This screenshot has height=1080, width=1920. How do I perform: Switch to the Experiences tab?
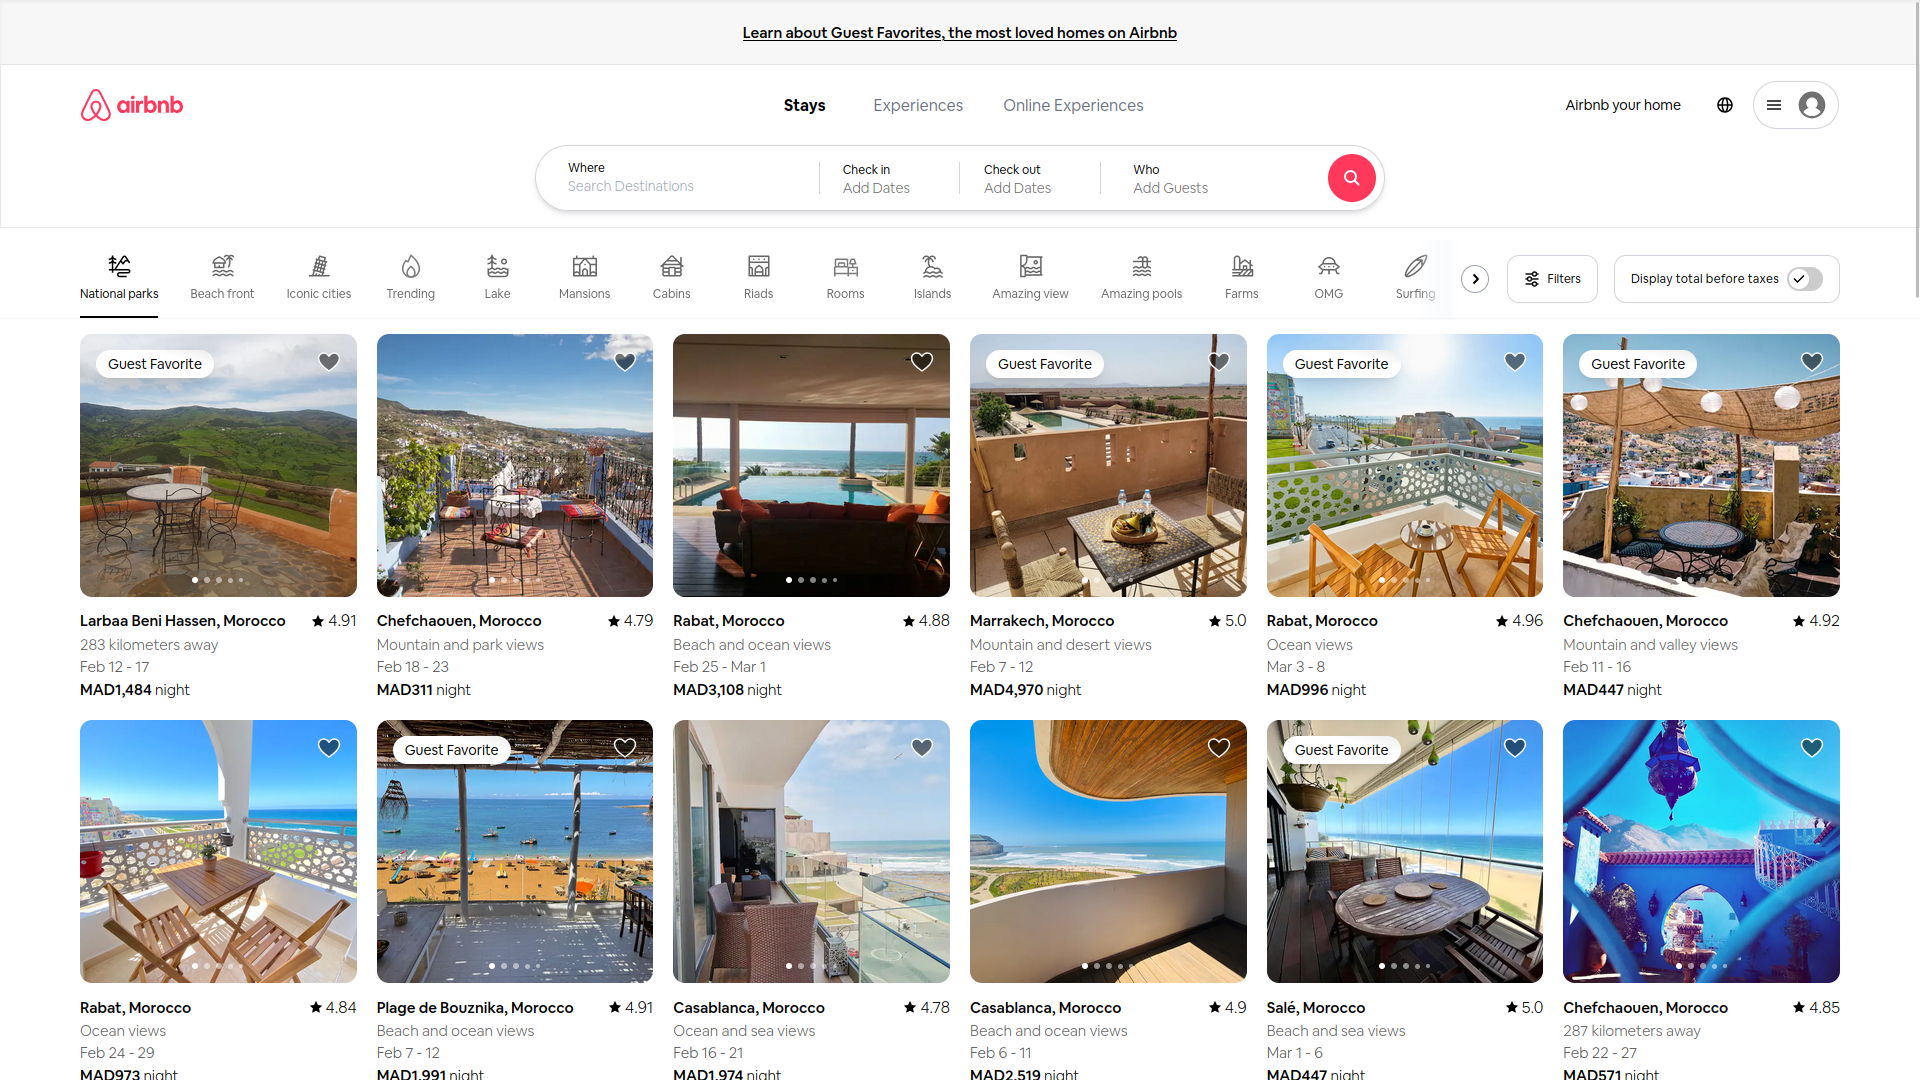[917, 105]
